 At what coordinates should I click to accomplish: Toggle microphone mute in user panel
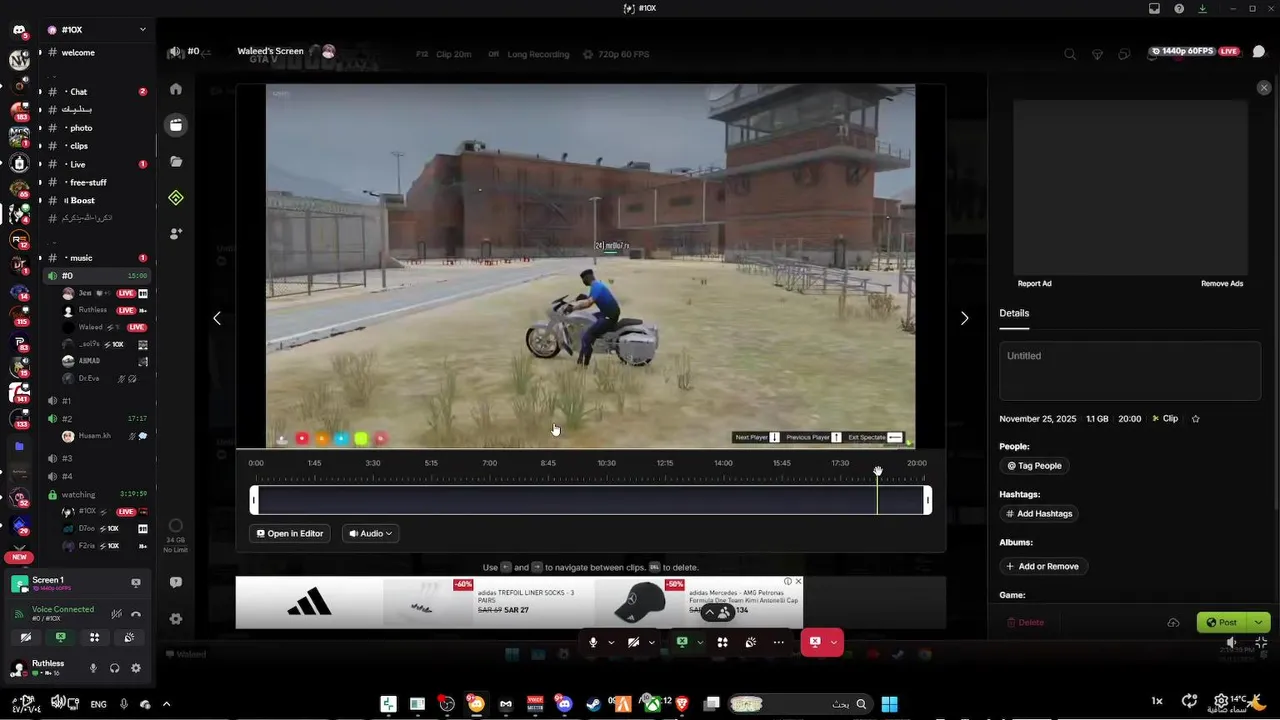pyautogui.click(x=93, y=668)
